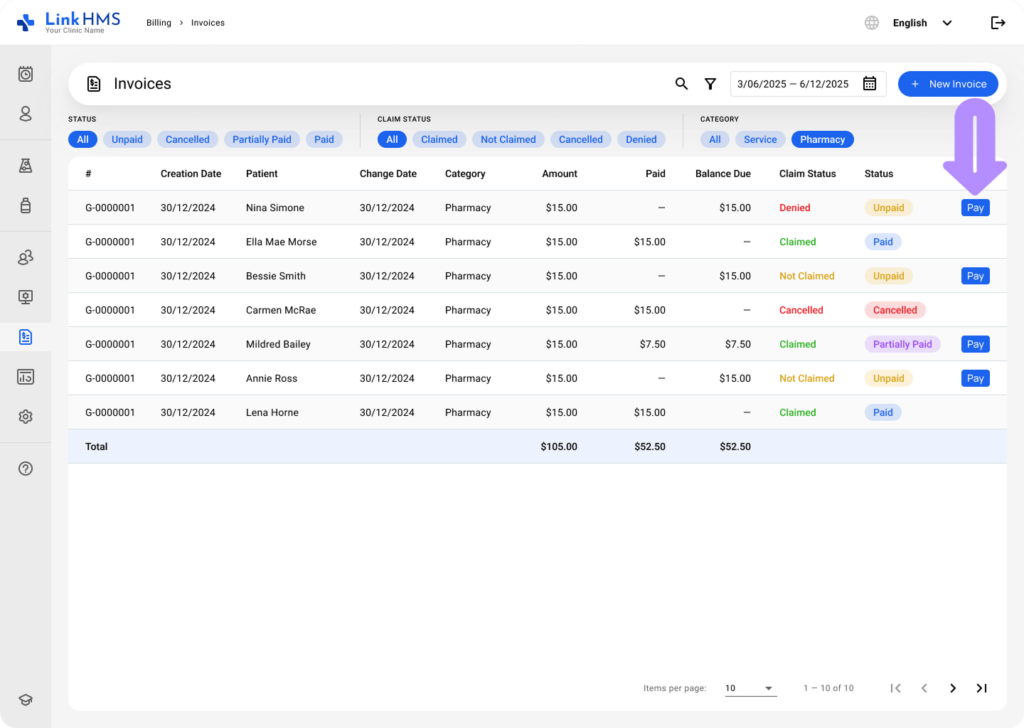Click Pay for Nina Simone invoice
This screenshot has height=728, width=1024.
click(975, 208)
